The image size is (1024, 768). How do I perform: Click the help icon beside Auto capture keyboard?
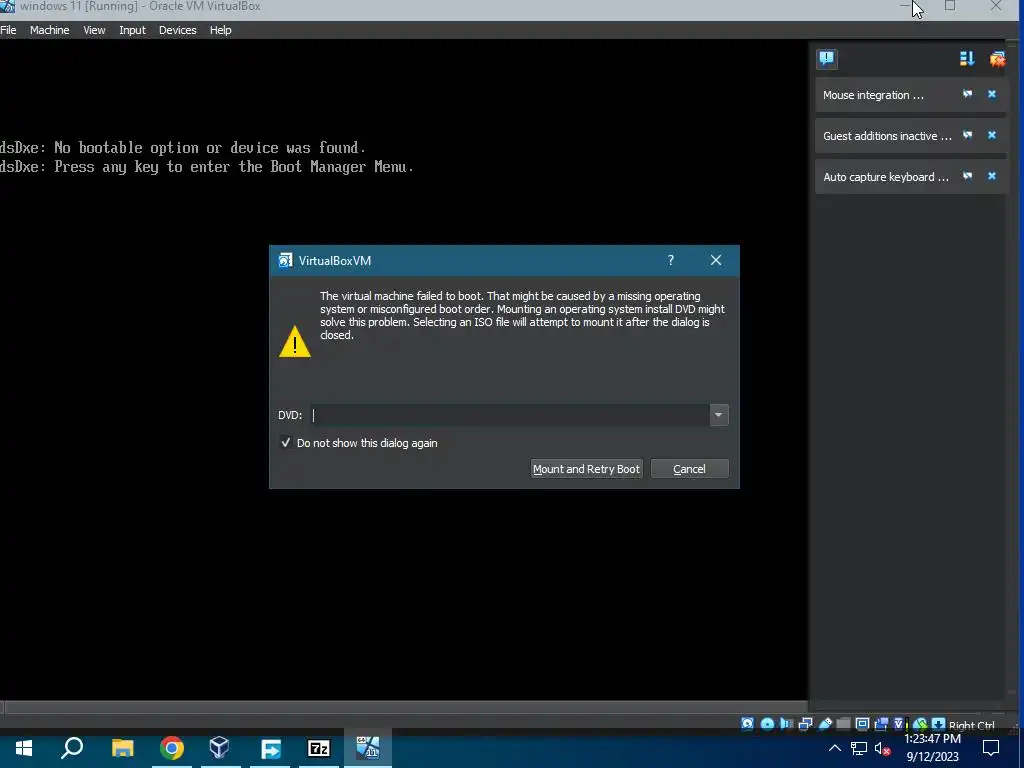967,176
